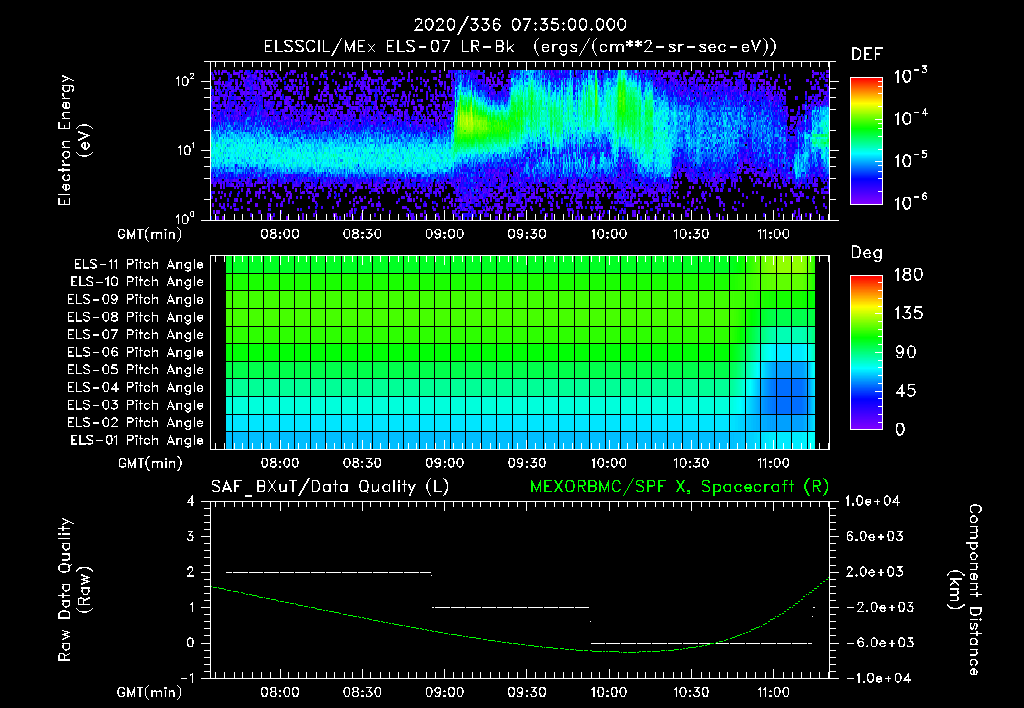Click the Component Distance (km) axis label
The image size is (1024, 708).
pos(965,590)
